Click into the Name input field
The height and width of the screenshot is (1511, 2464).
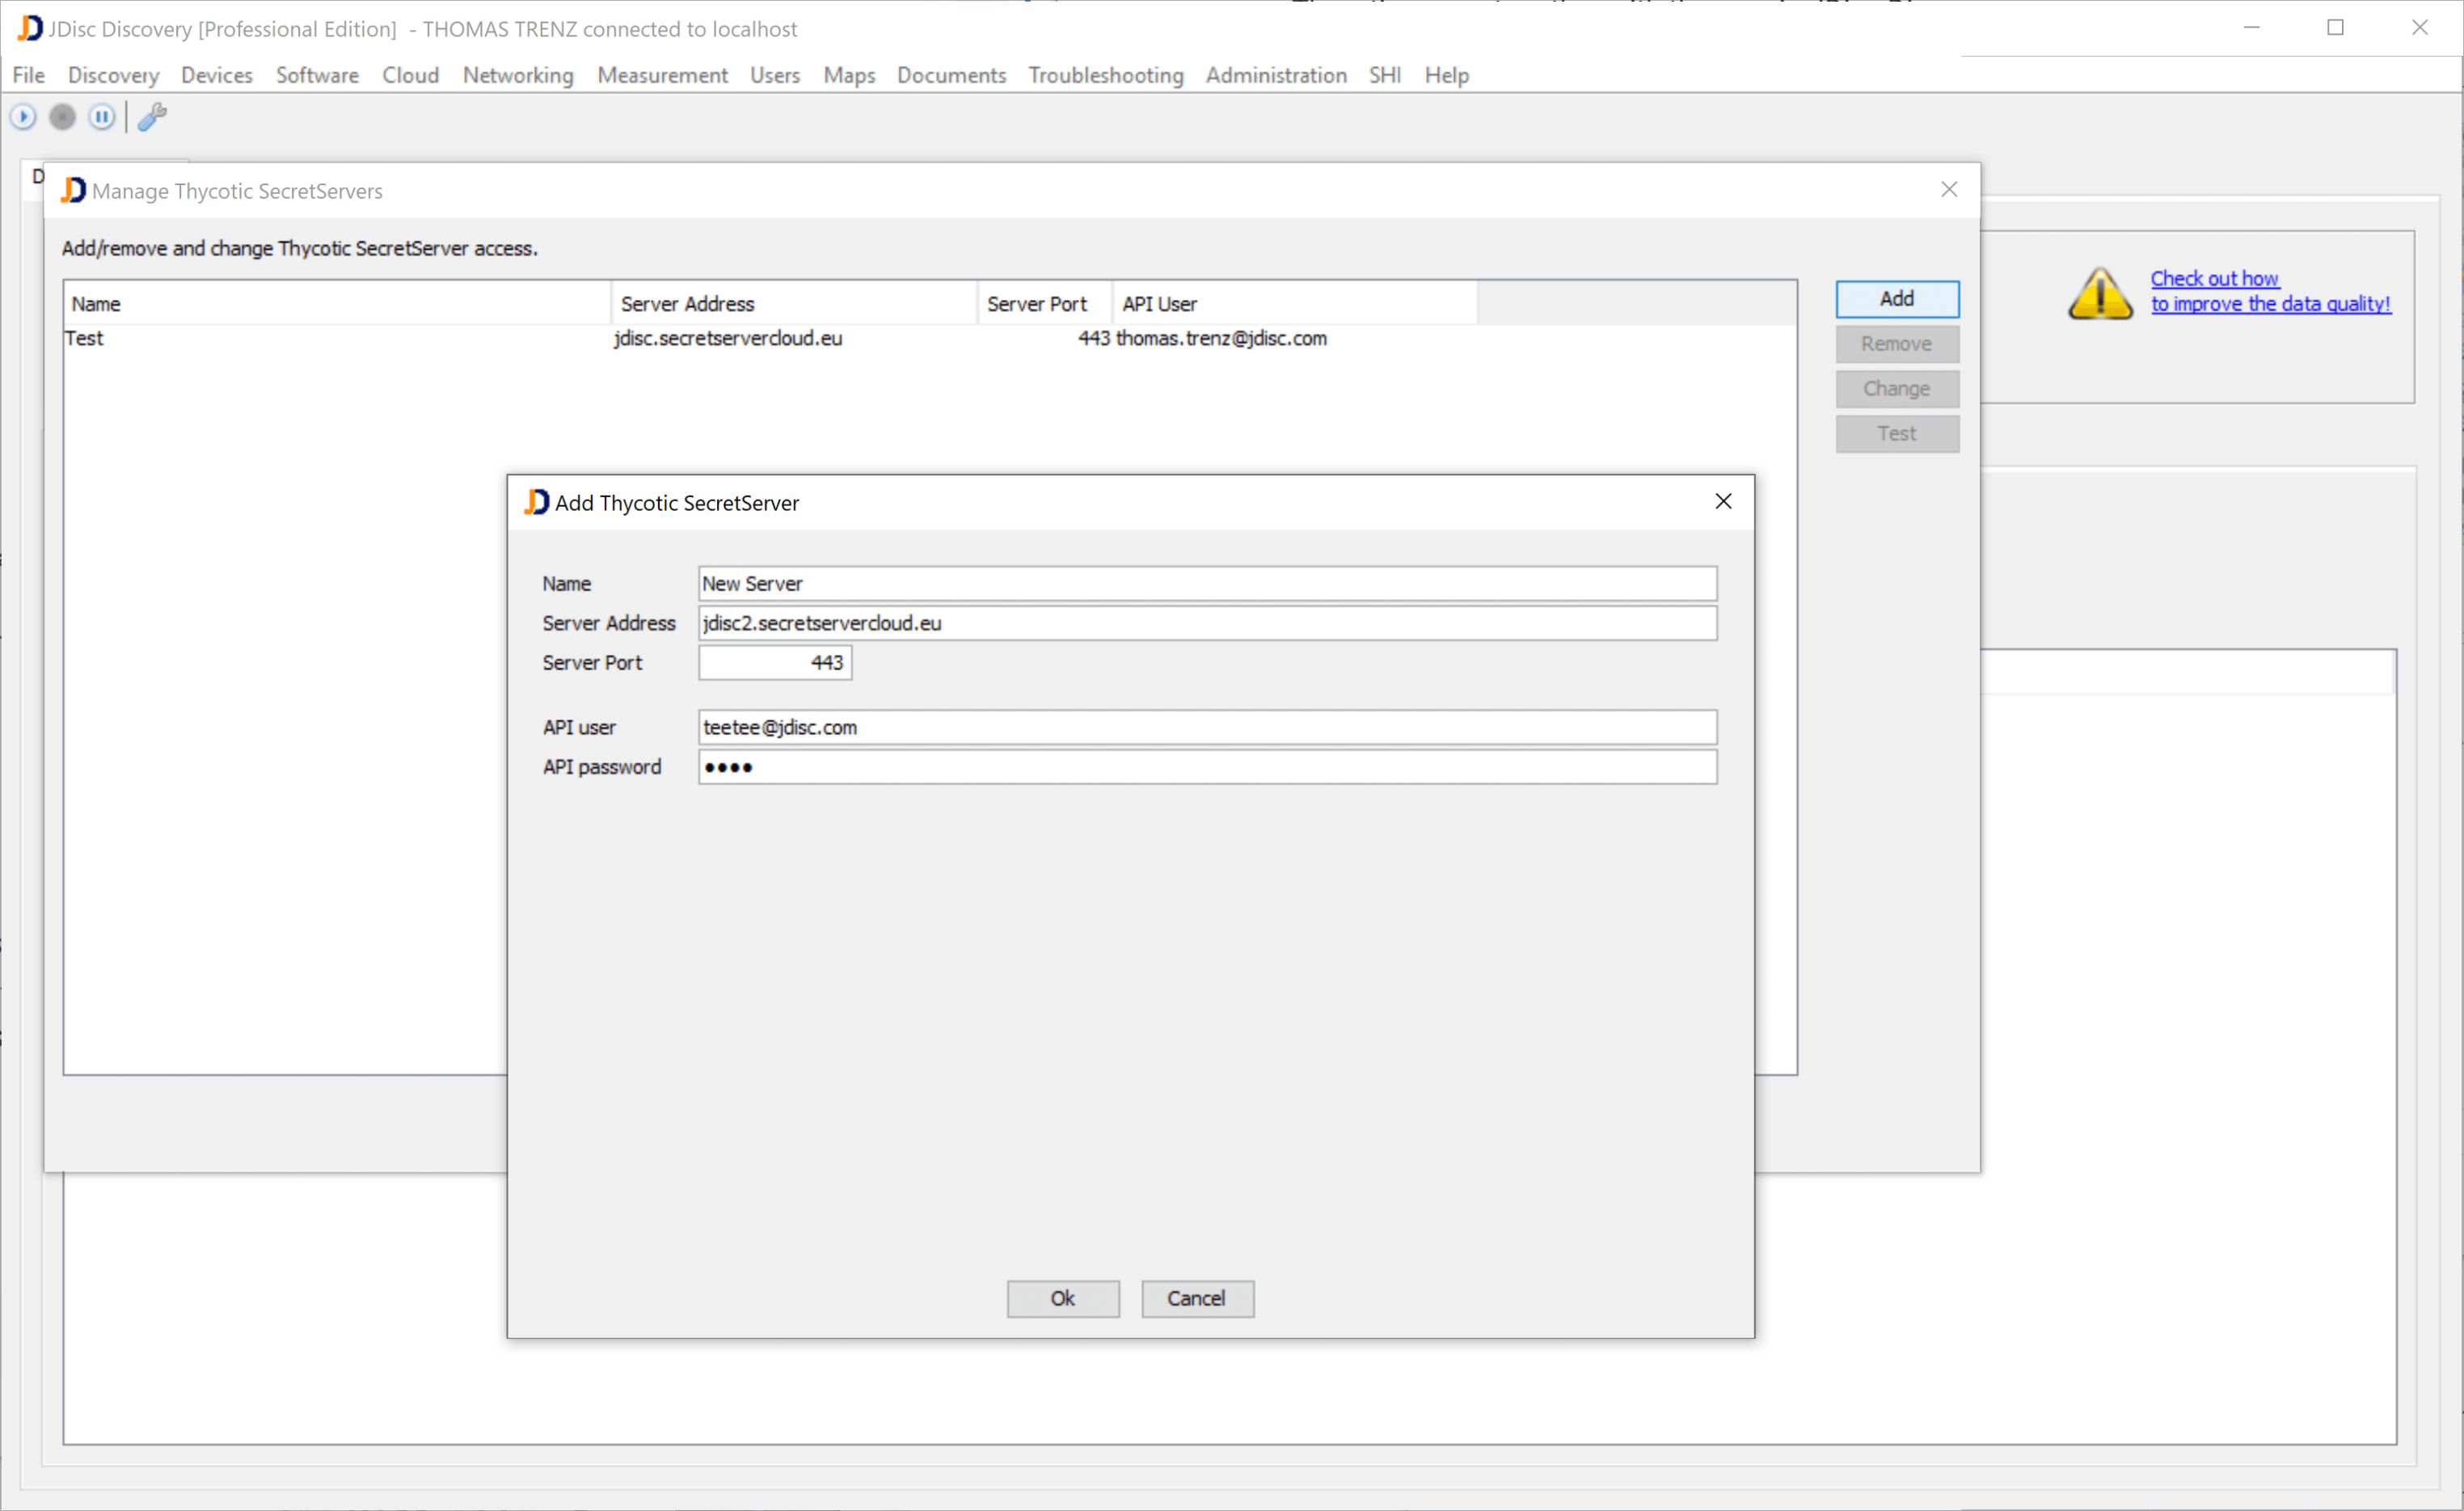coord(1206,583)
